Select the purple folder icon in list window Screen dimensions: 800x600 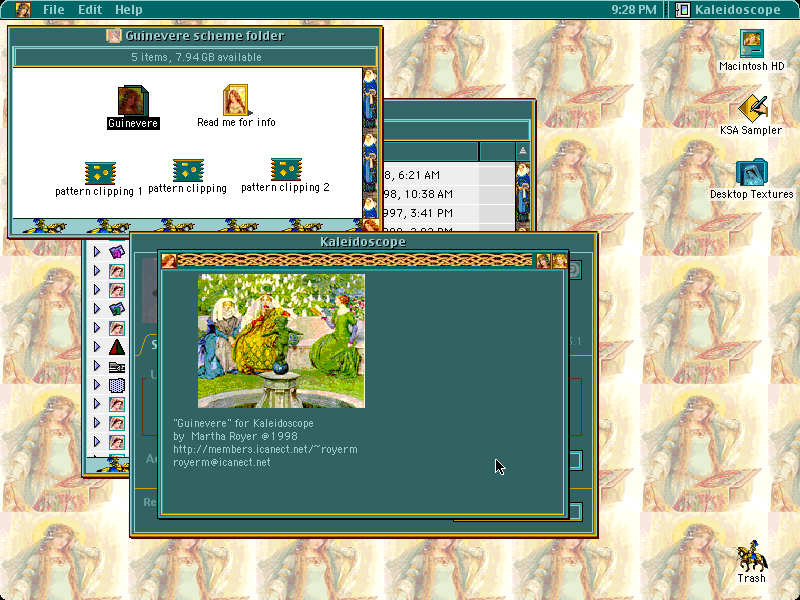click(117, 252)
